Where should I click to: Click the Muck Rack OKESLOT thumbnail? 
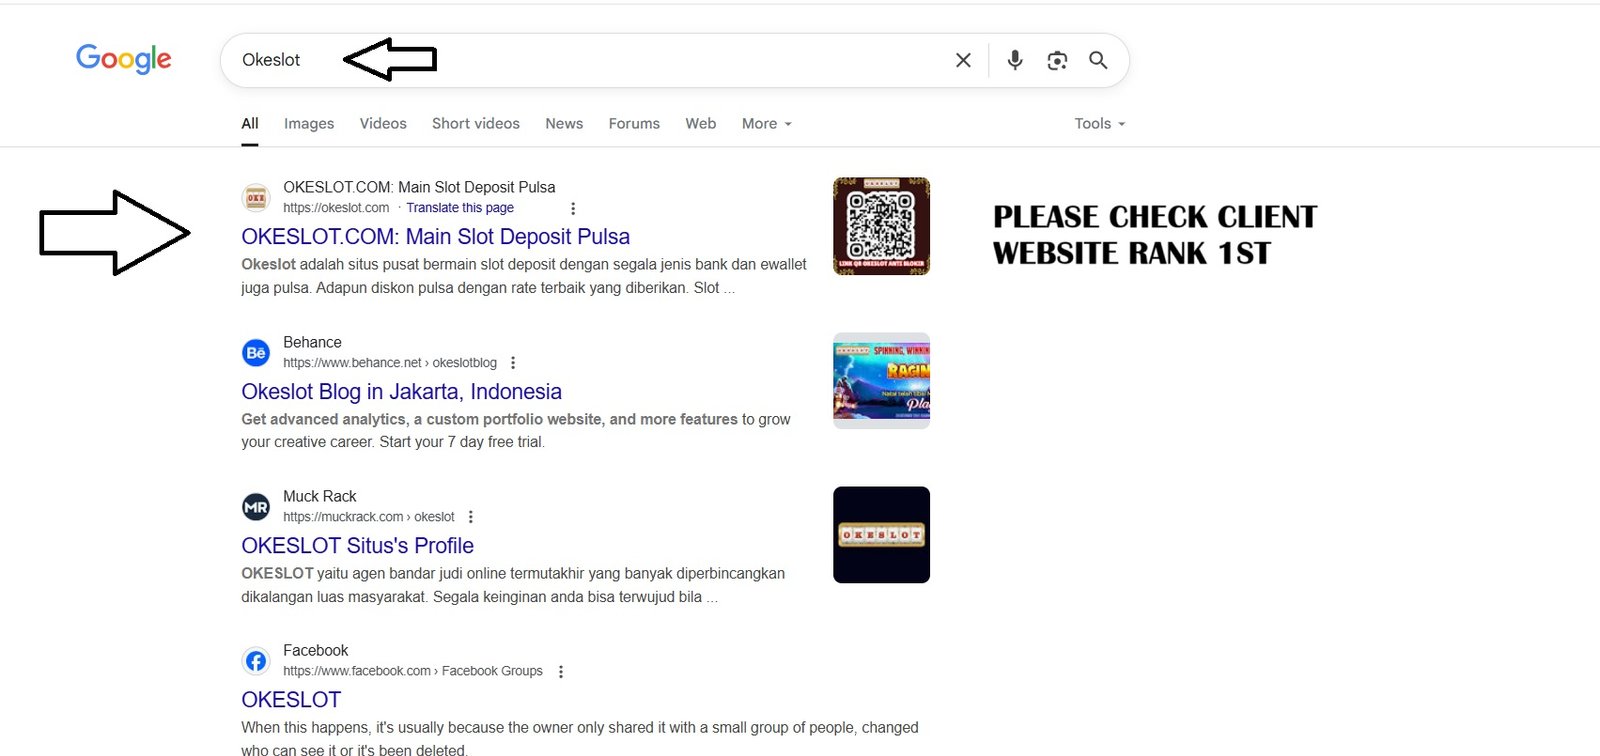pyautogui.click(x=882, y=535)
